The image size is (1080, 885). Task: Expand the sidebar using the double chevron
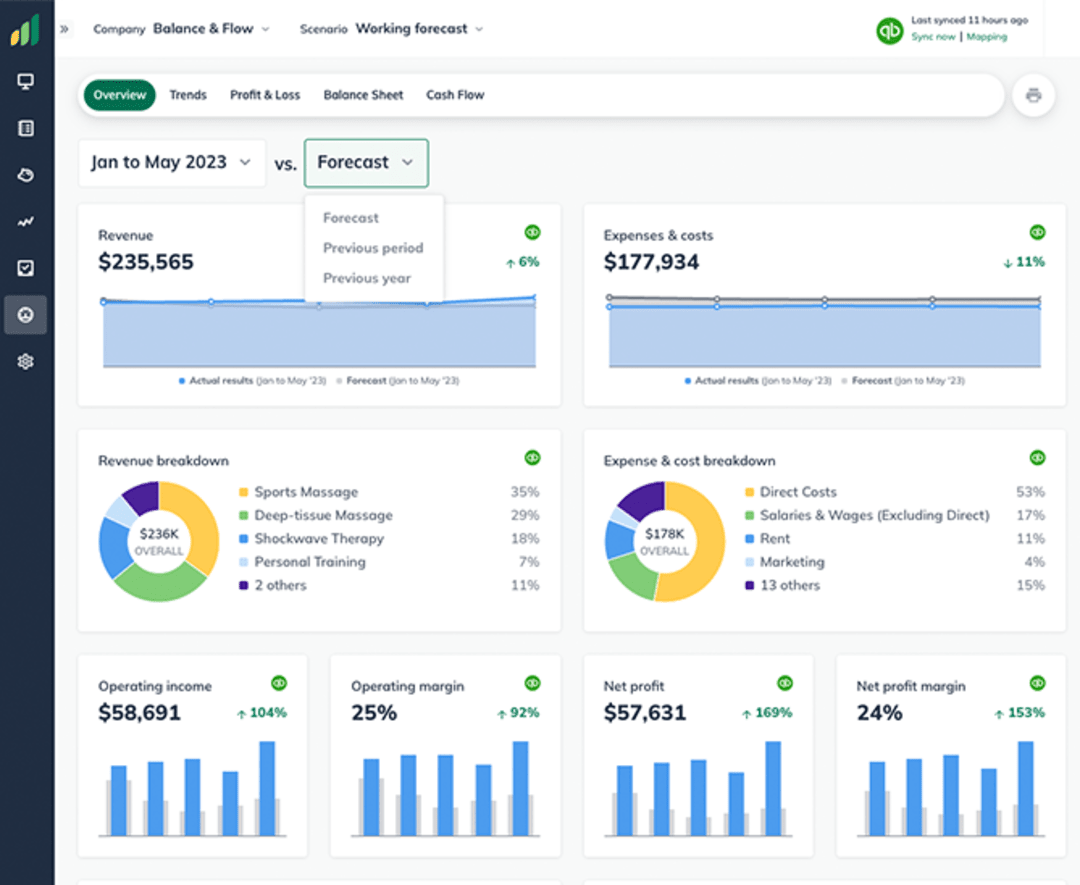[66, 29]
